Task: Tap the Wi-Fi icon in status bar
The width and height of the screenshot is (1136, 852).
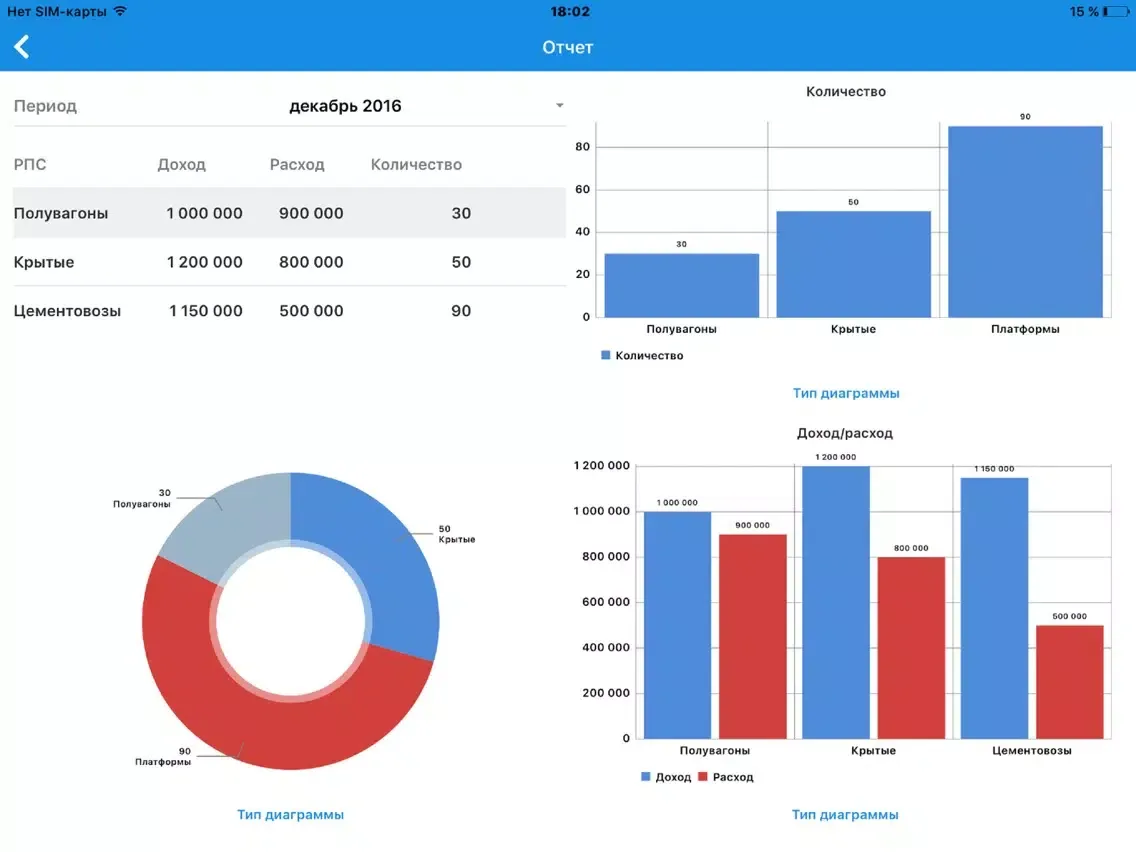Action: pos(120,11)
